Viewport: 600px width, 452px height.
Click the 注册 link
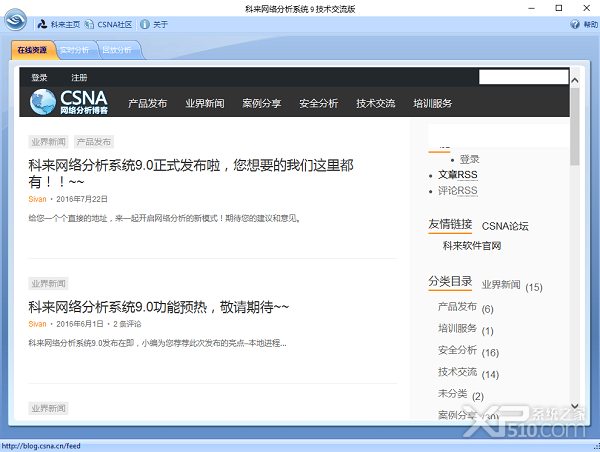[79, 78]
